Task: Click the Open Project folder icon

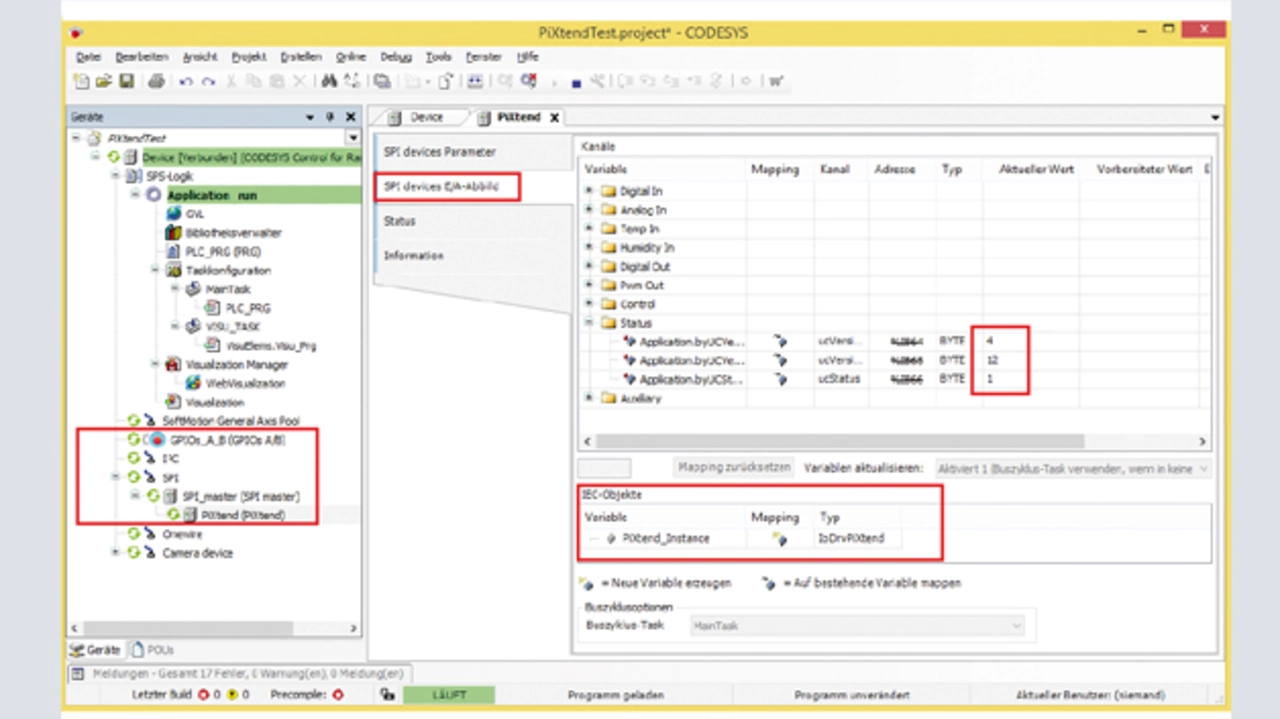Action: tap(103, 82)
